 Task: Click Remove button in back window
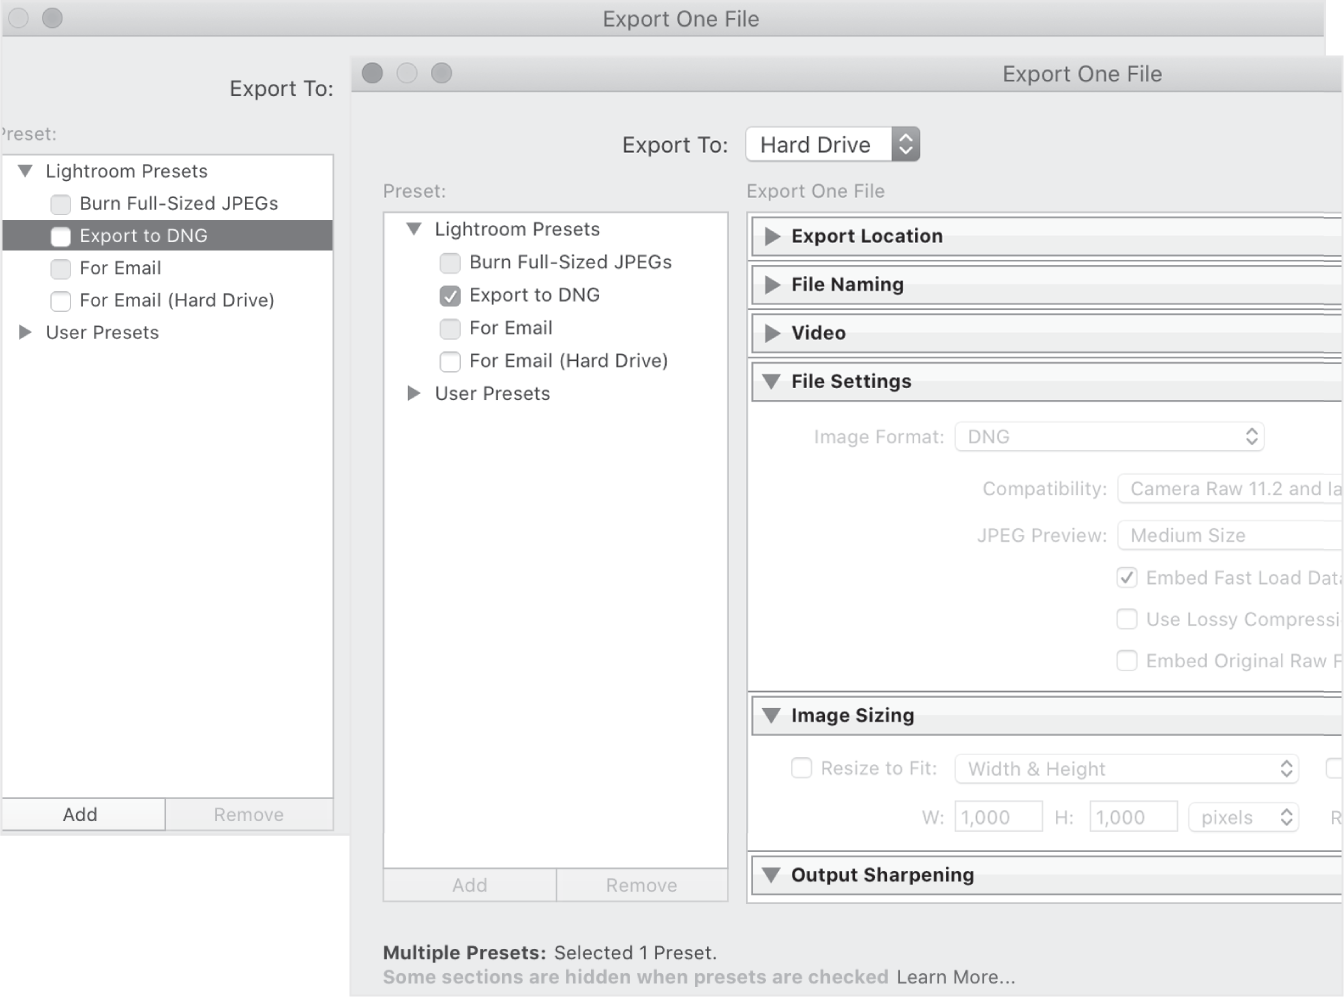[x=249, y=814]
